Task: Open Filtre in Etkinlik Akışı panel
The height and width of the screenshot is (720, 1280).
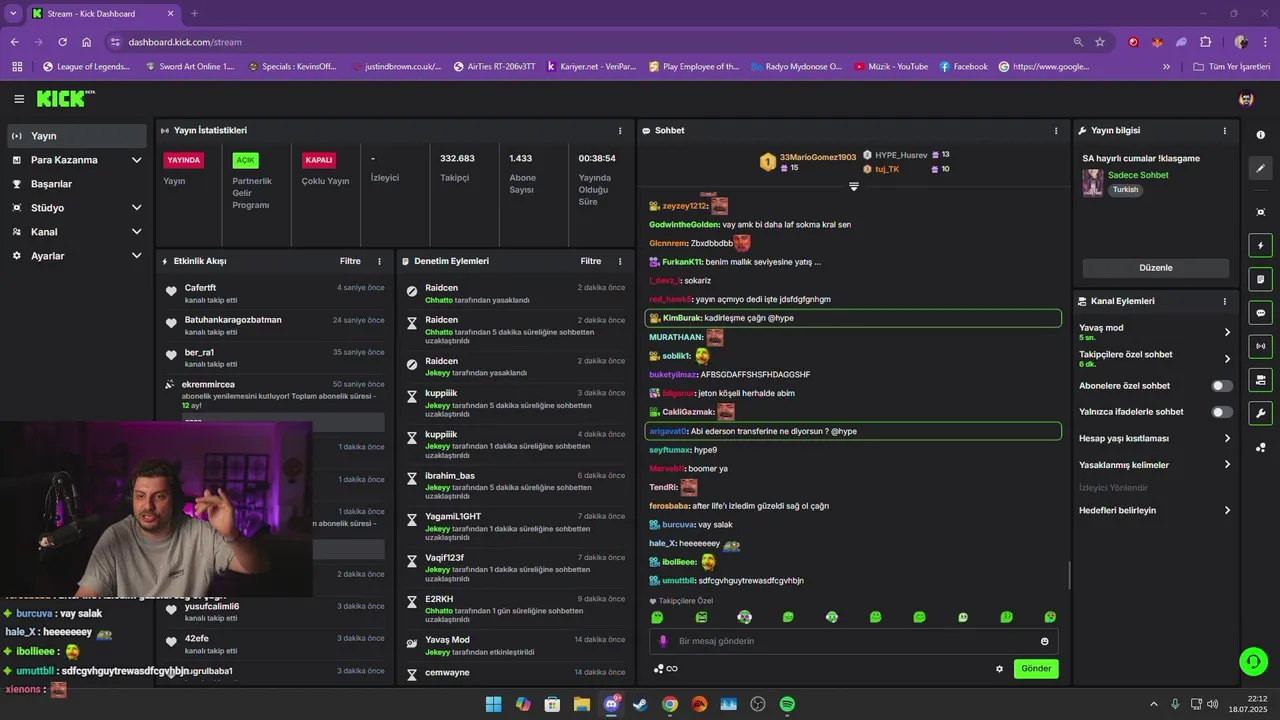Action: point(350,261)
